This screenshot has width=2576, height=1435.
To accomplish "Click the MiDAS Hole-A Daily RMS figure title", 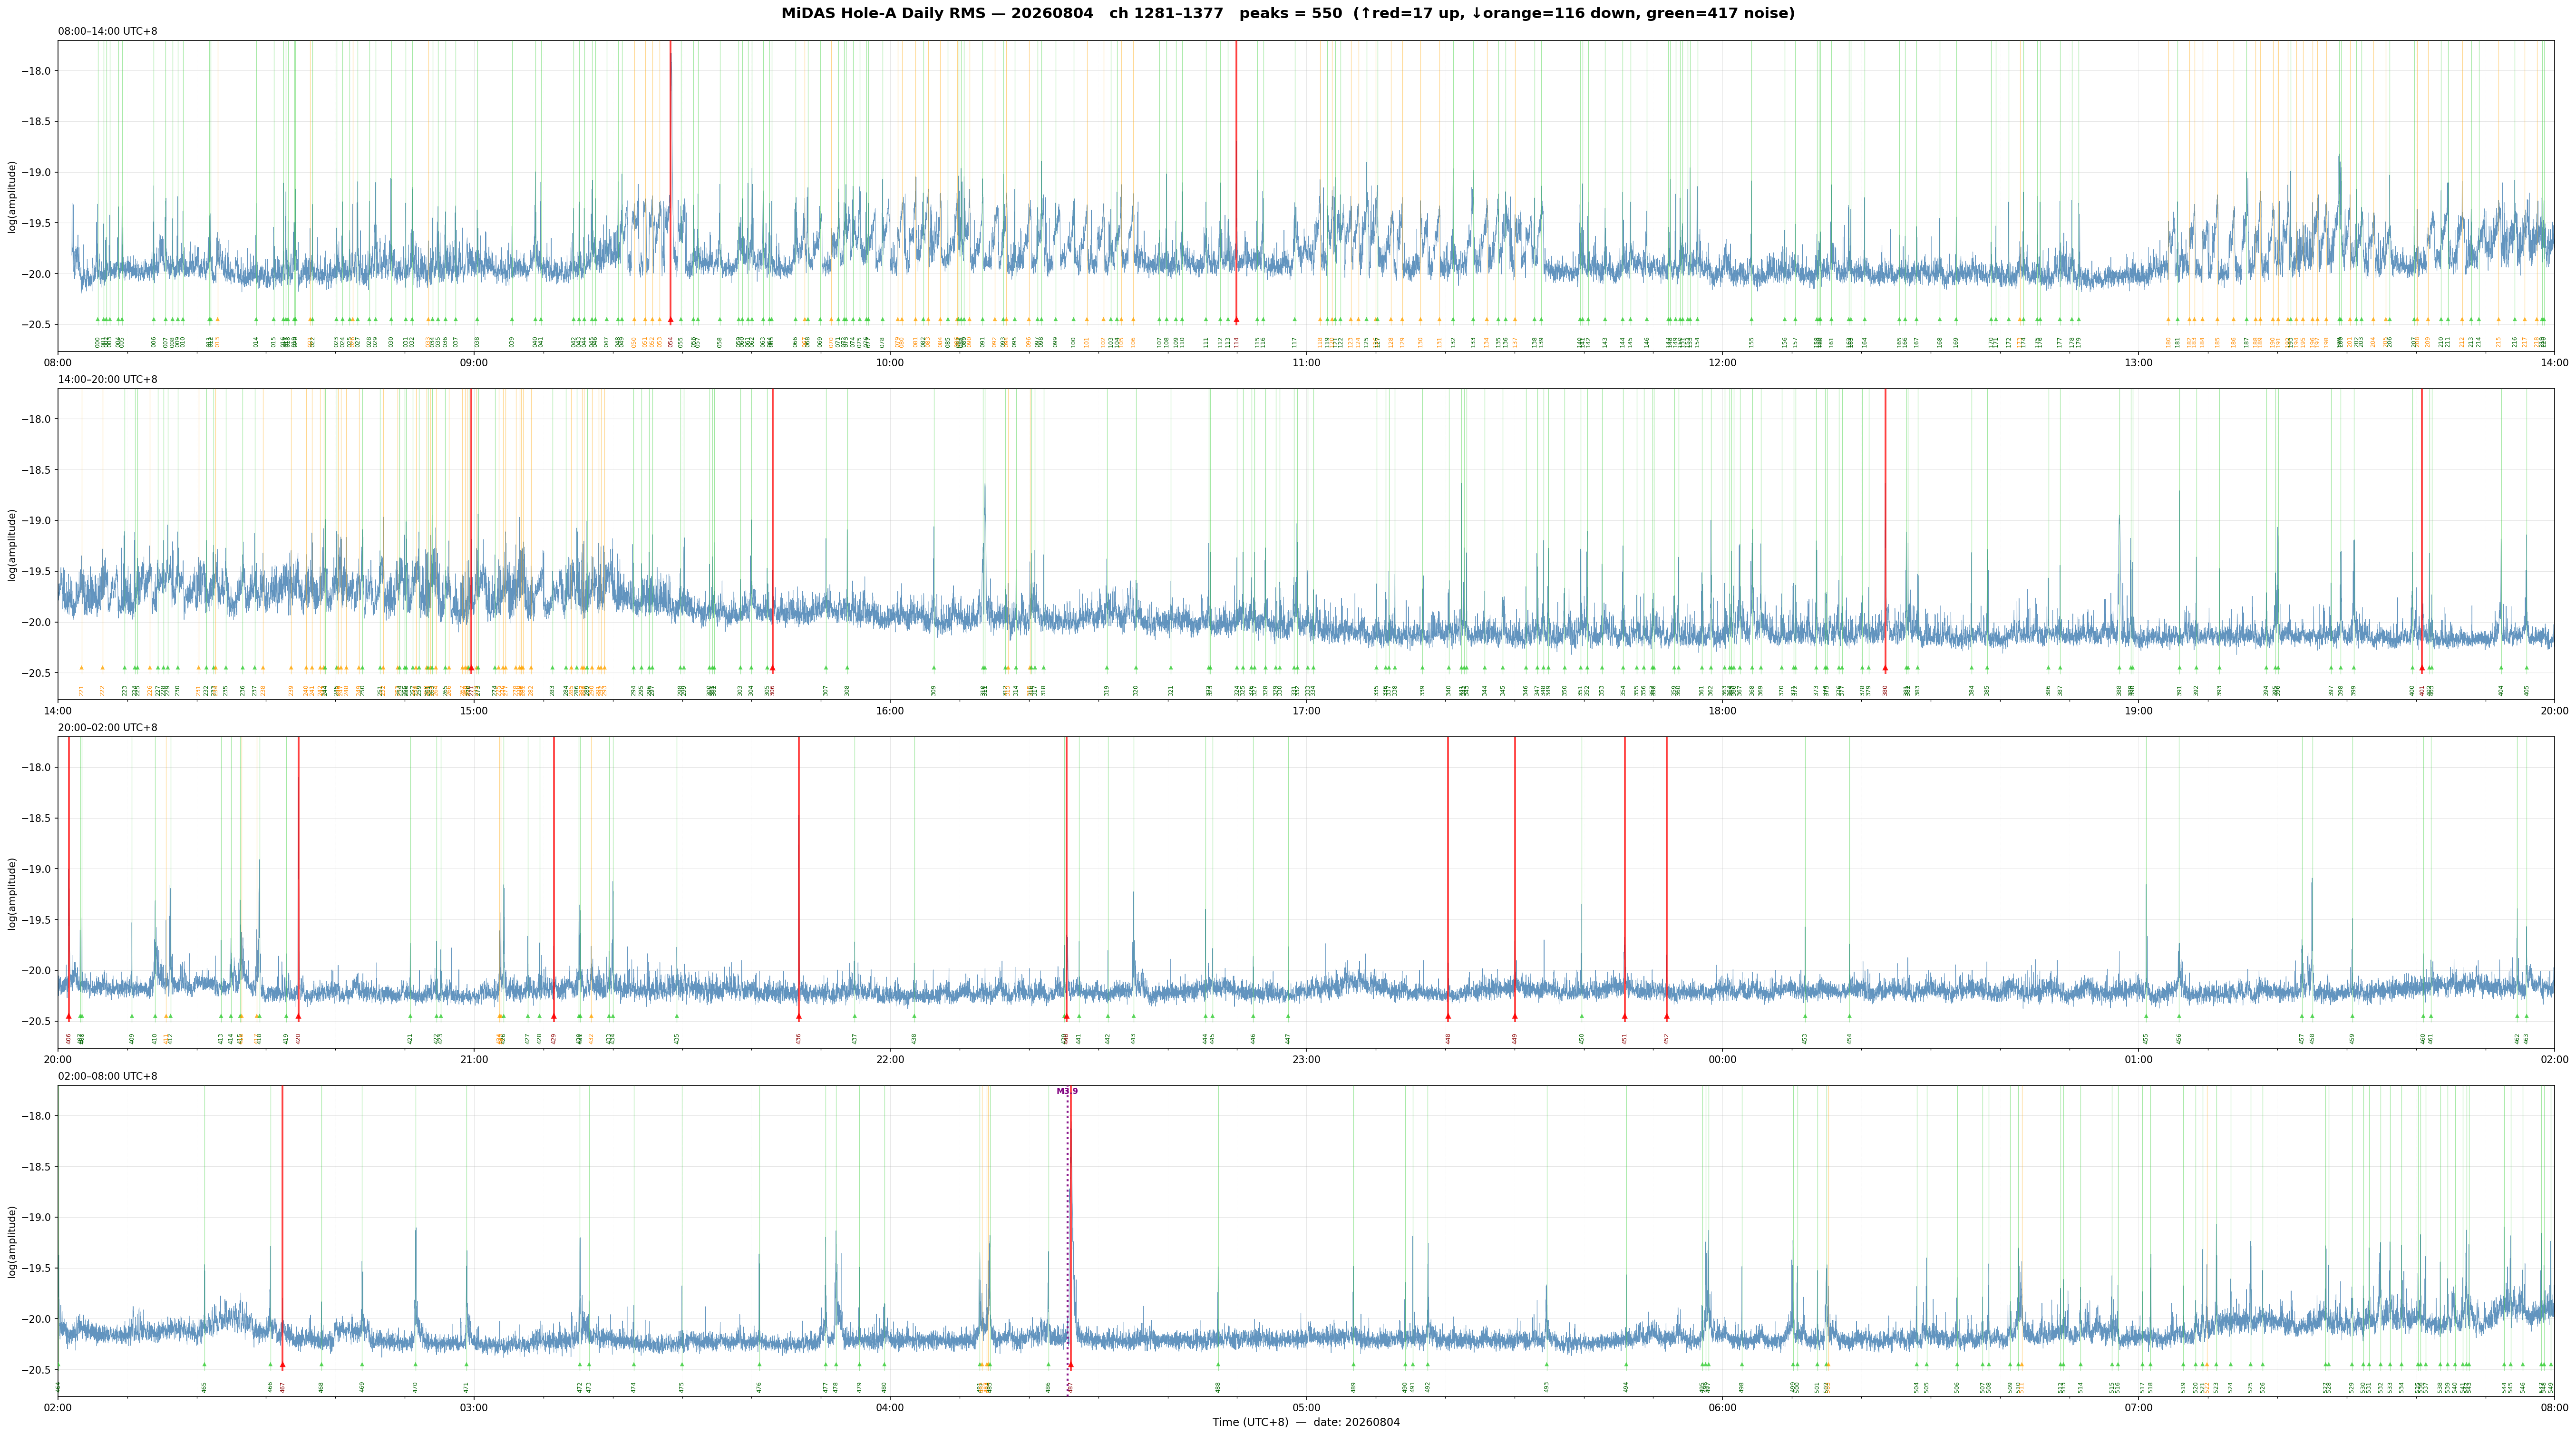I will point(1288,13).
